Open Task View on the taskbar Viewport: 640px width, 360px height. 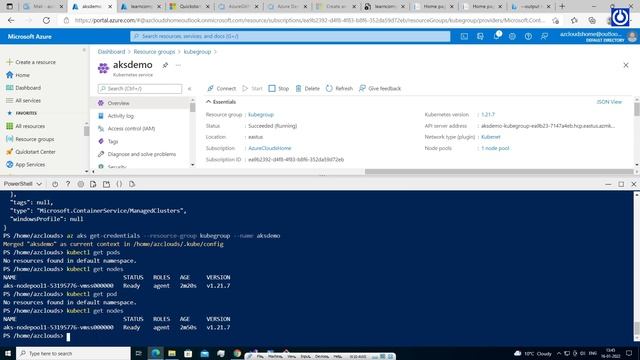click(138, 353)
